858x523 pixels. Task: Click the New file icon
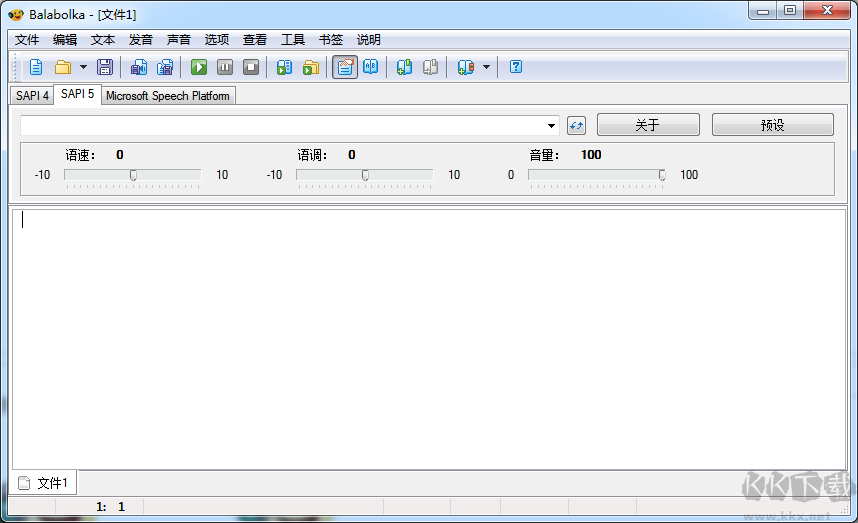click(36, 67)
